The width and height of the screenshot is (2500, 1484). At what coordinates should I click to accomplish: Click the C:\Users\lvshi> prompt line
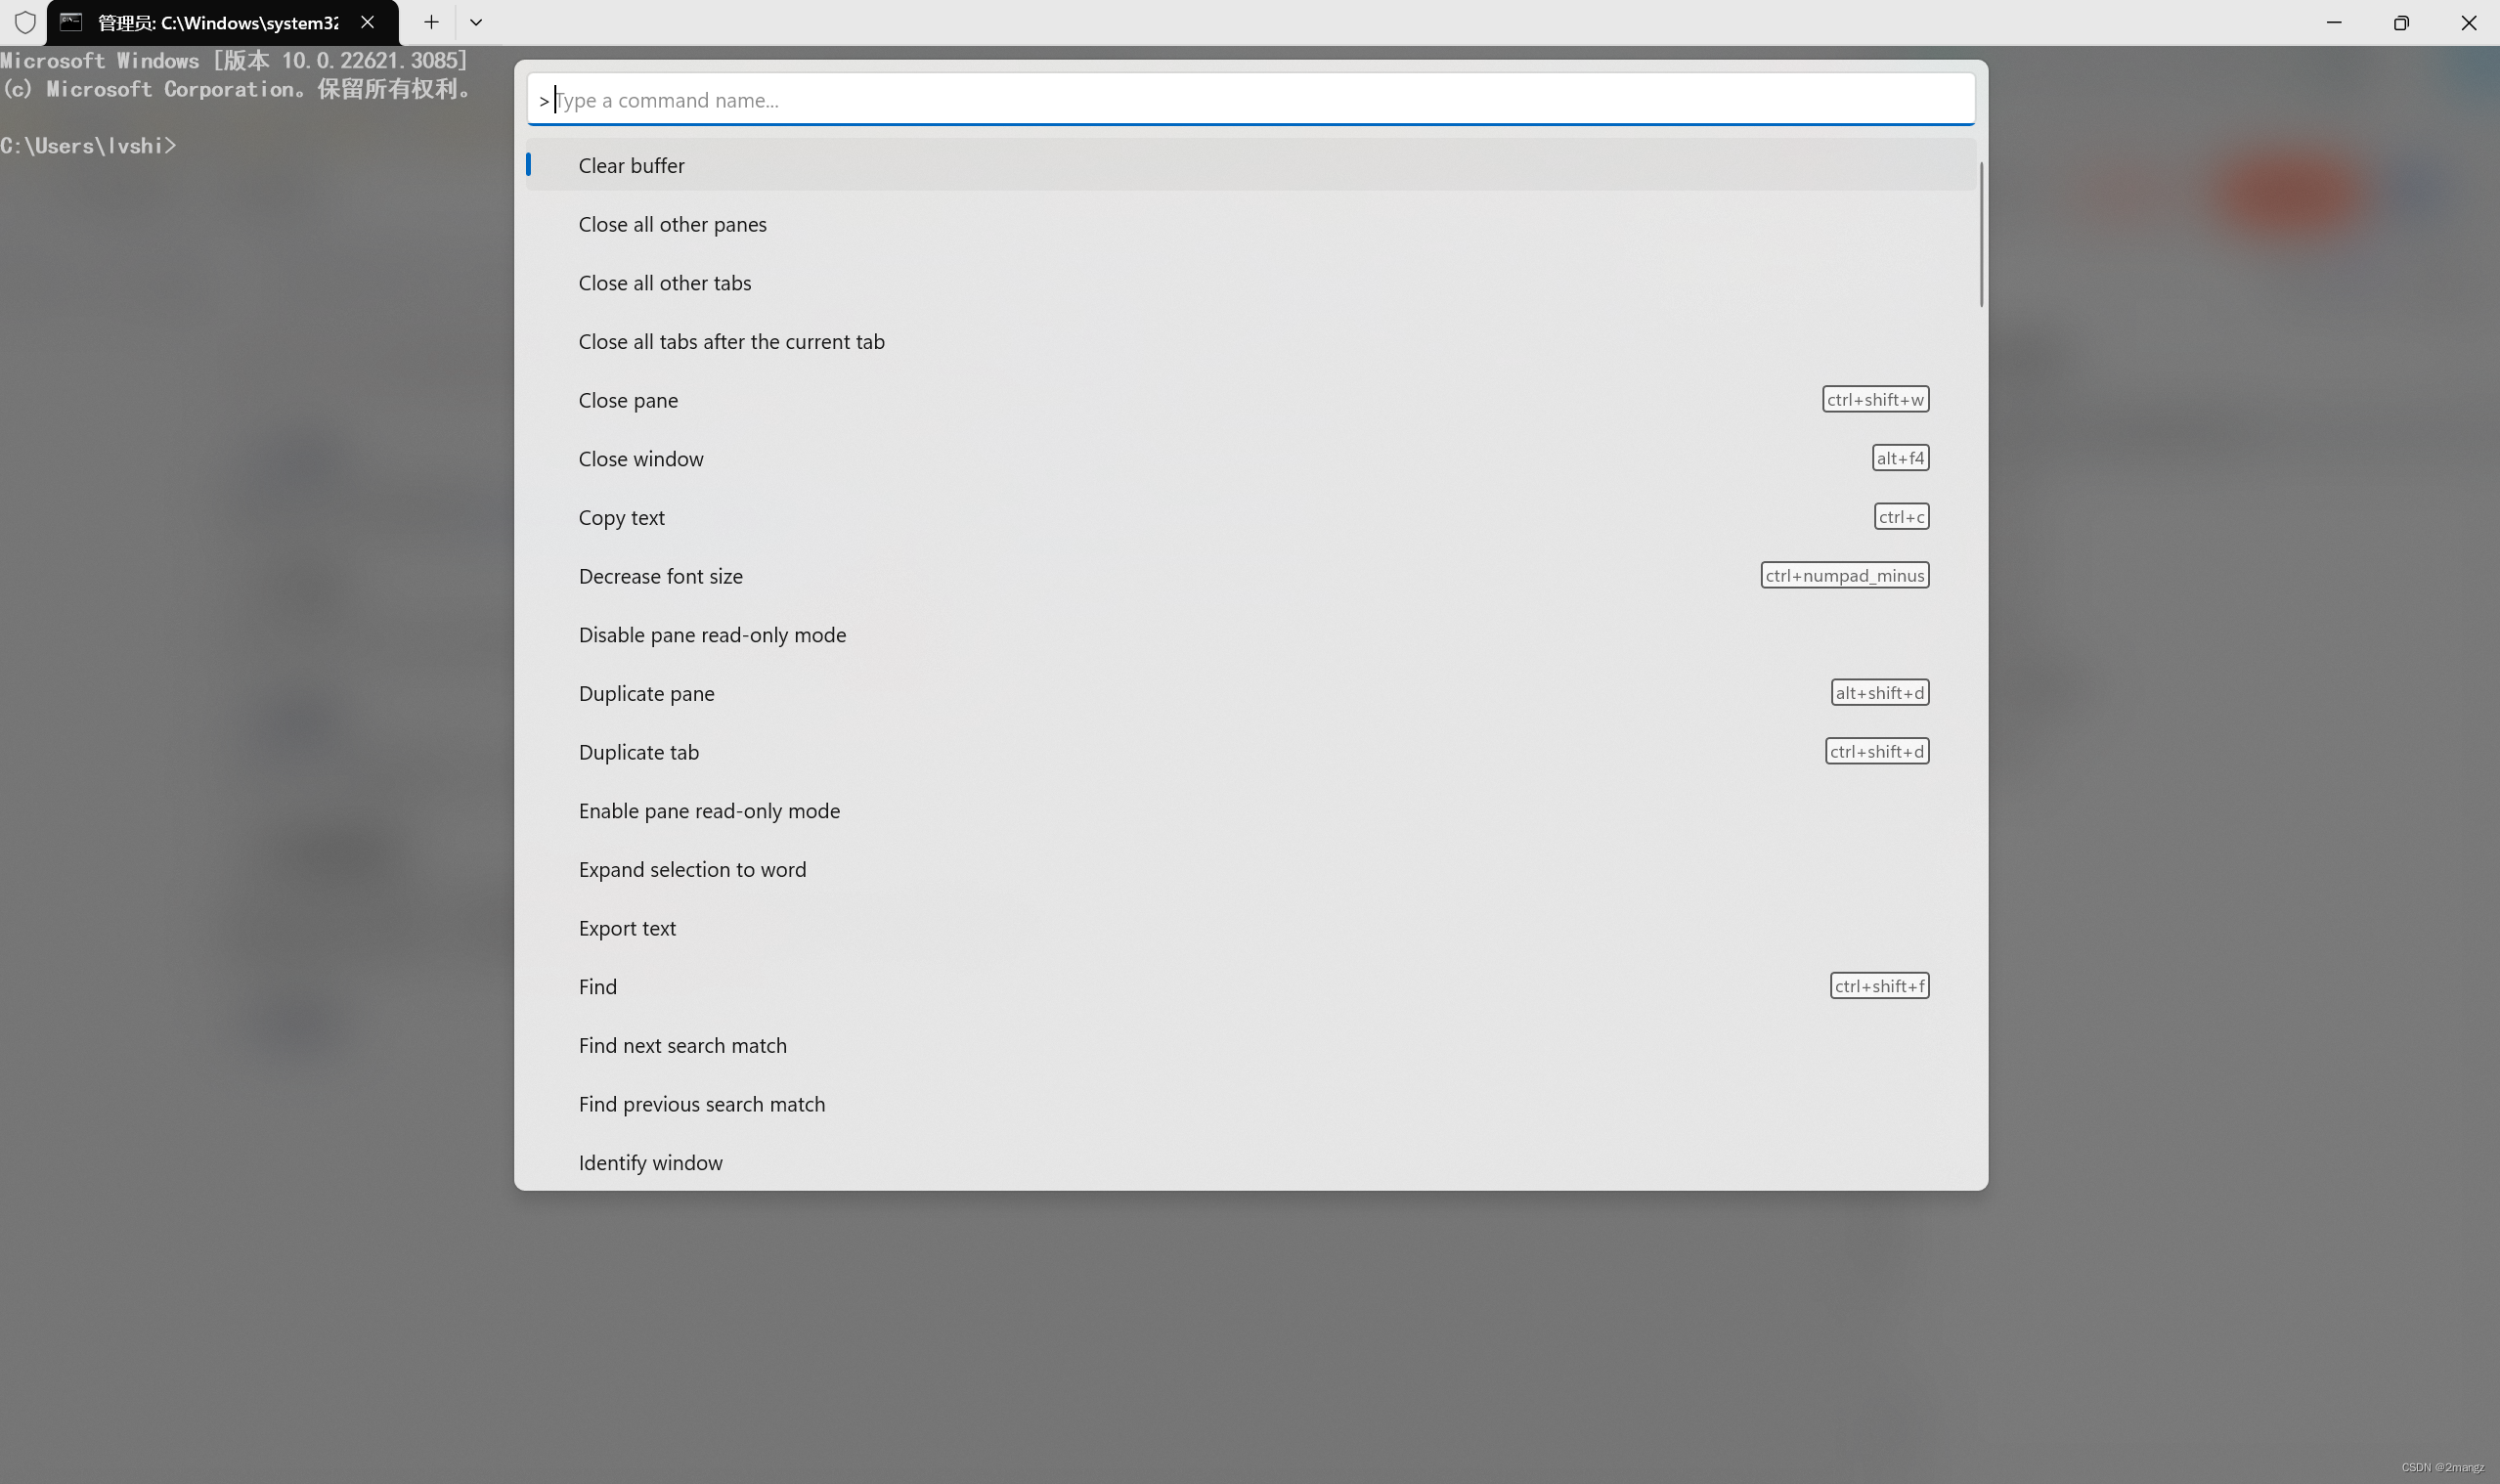(x=88, y=146)
